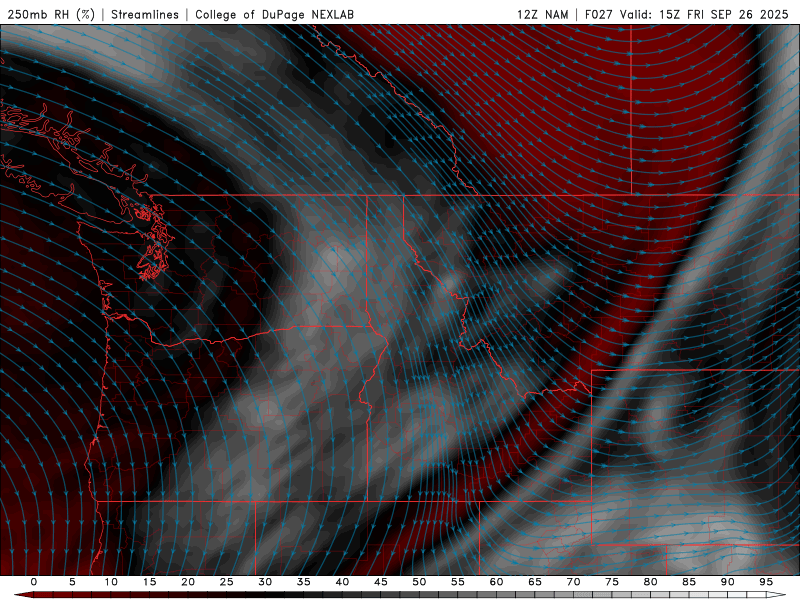This screenshot has height=600, width=800.
Task: Click 'Valid: 15Z FRI SEP 26 2025' text
Action: (x=704, y=14)
